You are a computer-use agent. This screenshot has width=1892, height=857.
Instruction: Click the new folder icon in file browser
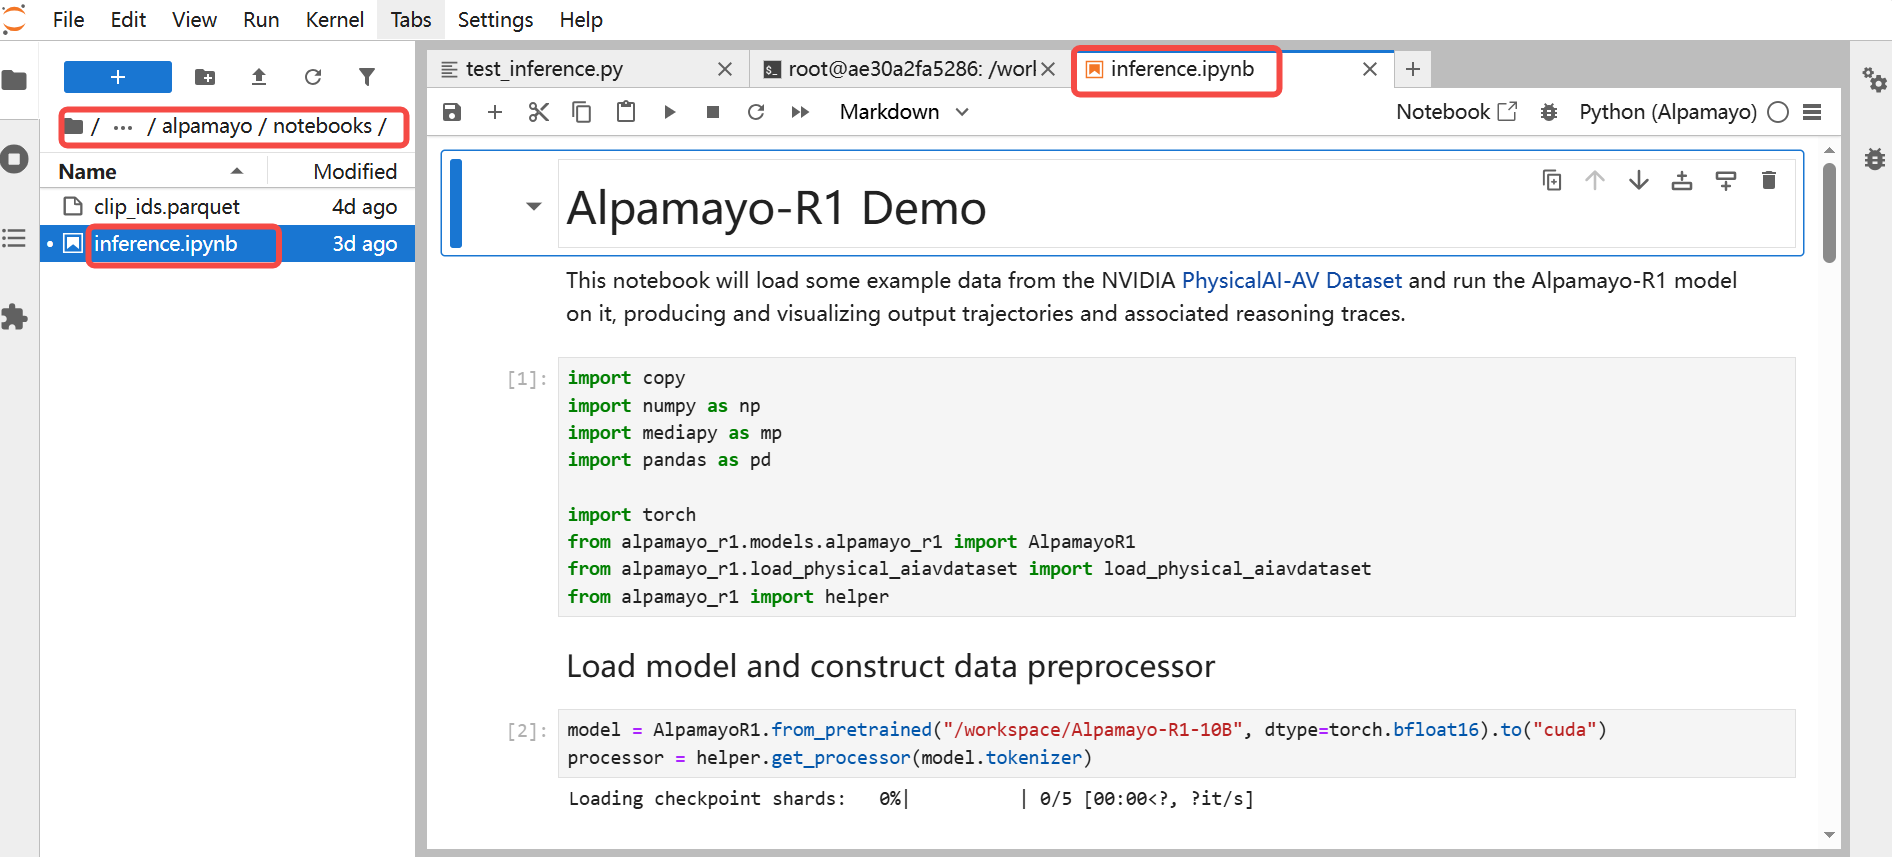[x=205, y=77]
